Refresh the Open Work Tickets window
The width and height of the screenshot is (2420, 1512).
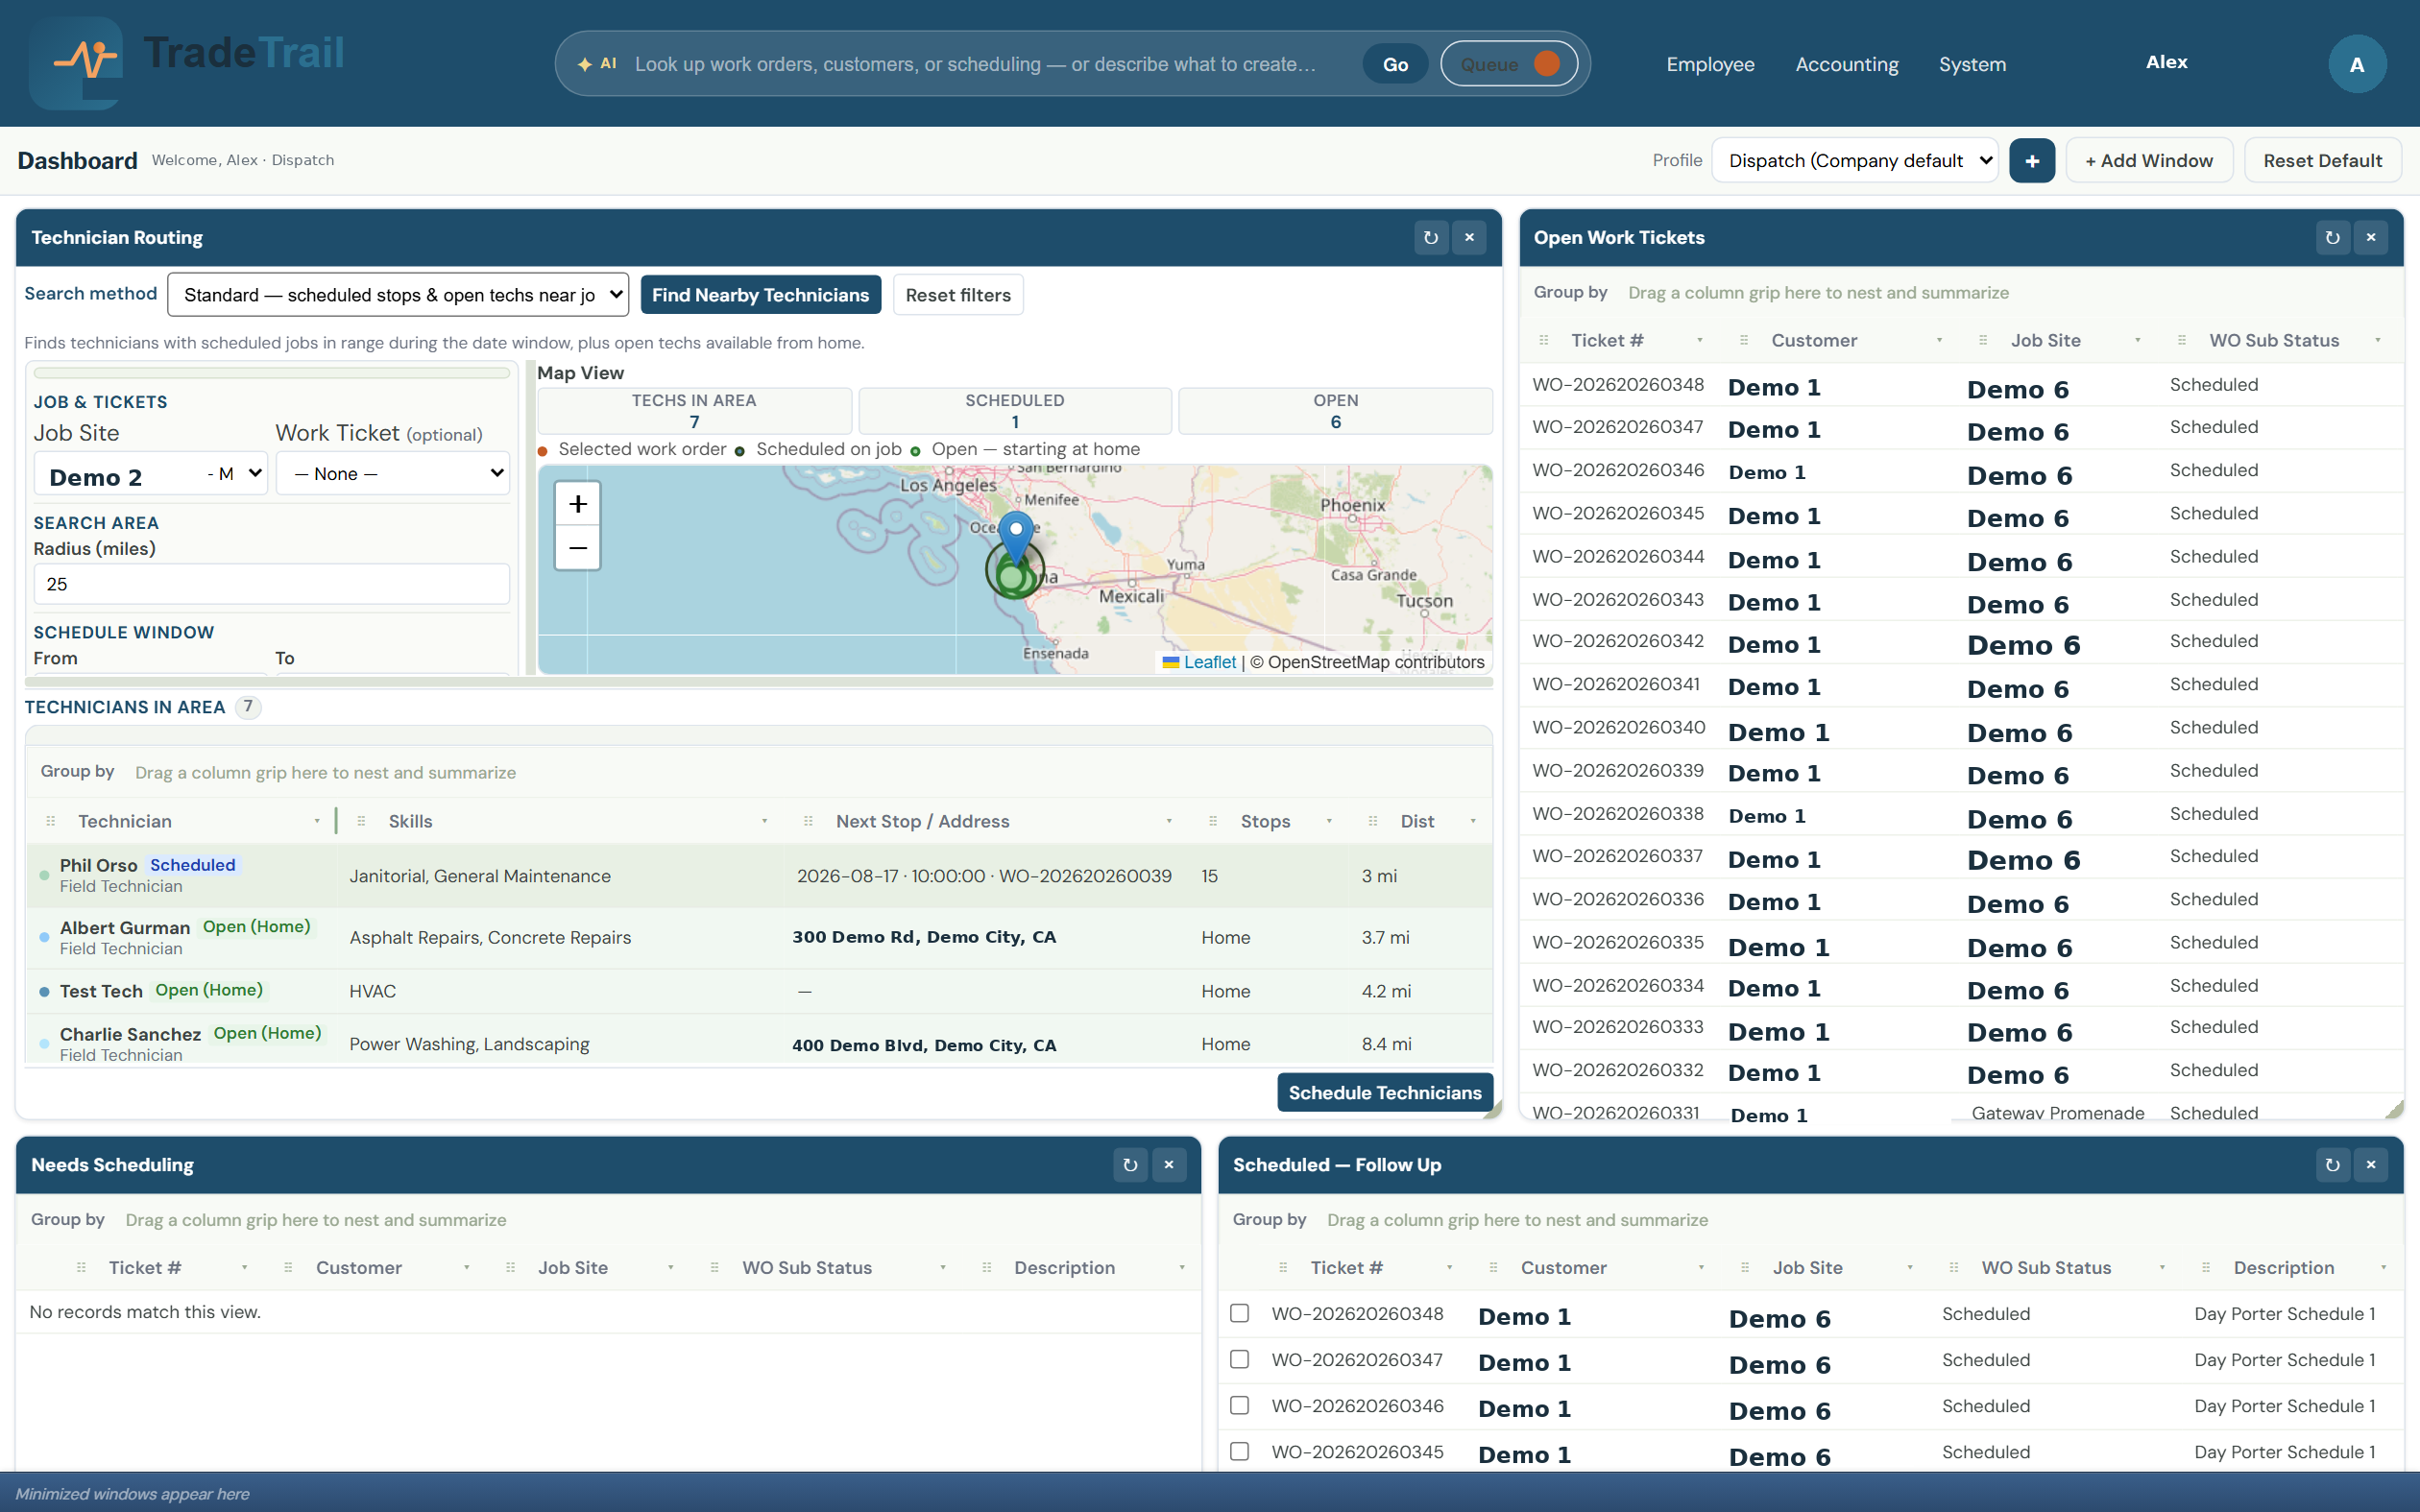pyautogui.click(x=2332, y=238)
